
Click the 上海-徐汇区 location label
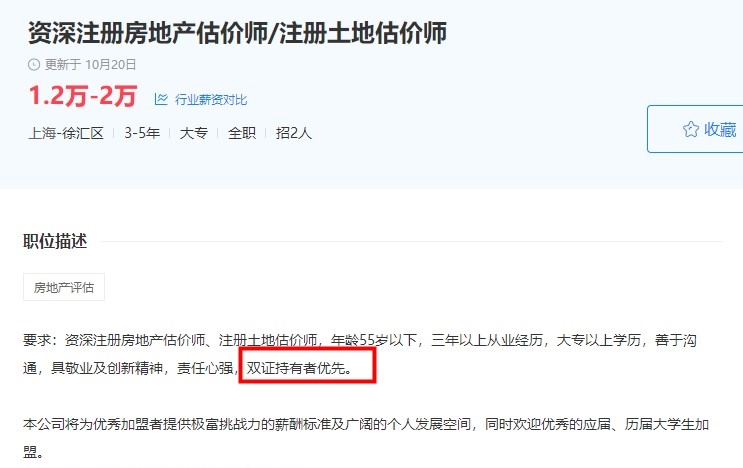click(66, 133)
